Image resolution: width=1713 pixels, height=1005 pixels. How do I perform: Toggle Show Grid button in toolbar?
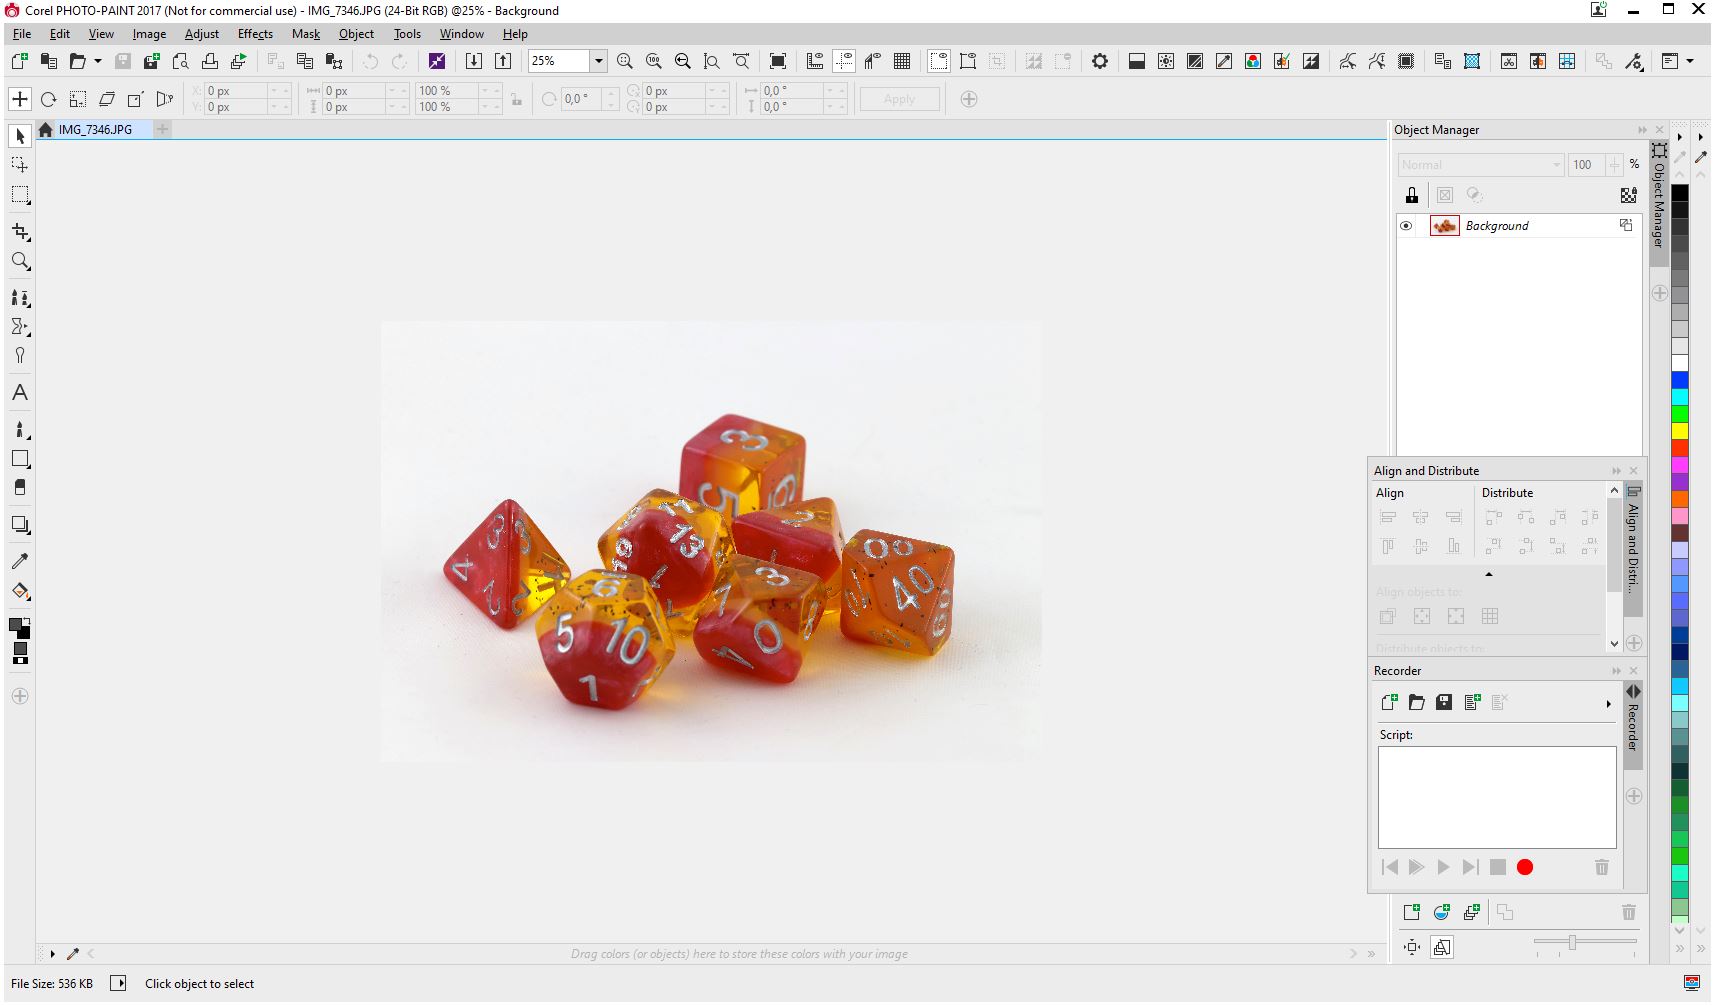(902, 61)
